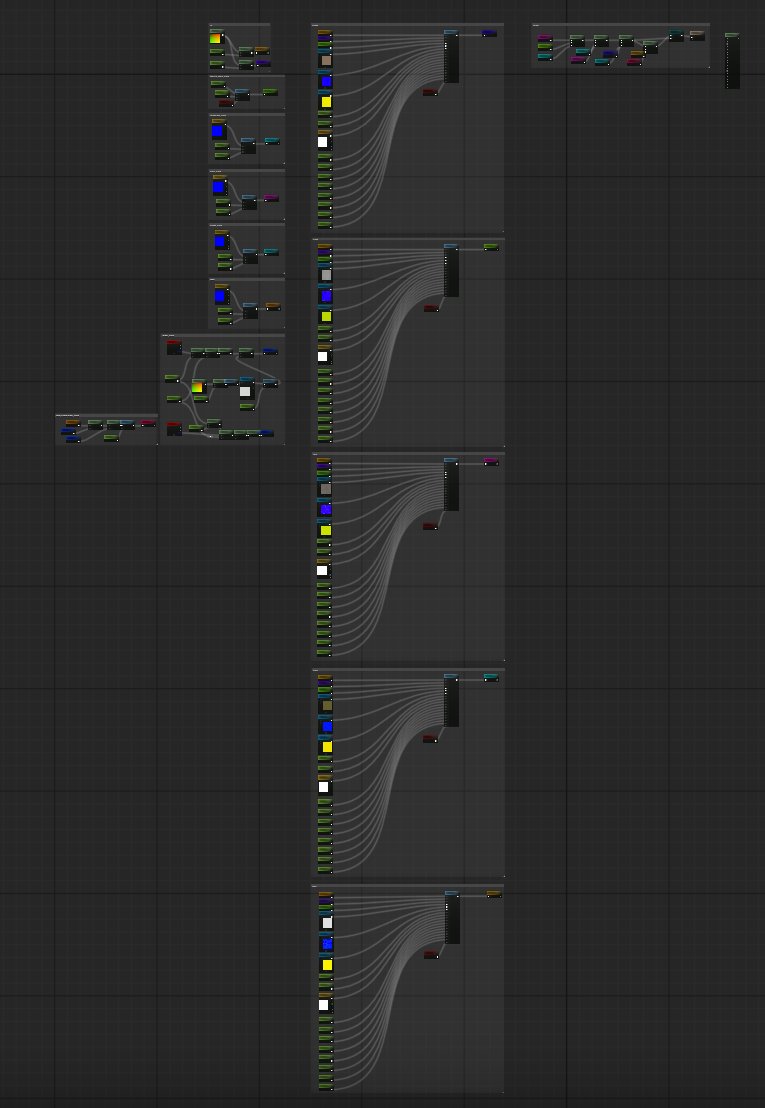Select the gray texture preview in the second large group

(326, 275)
